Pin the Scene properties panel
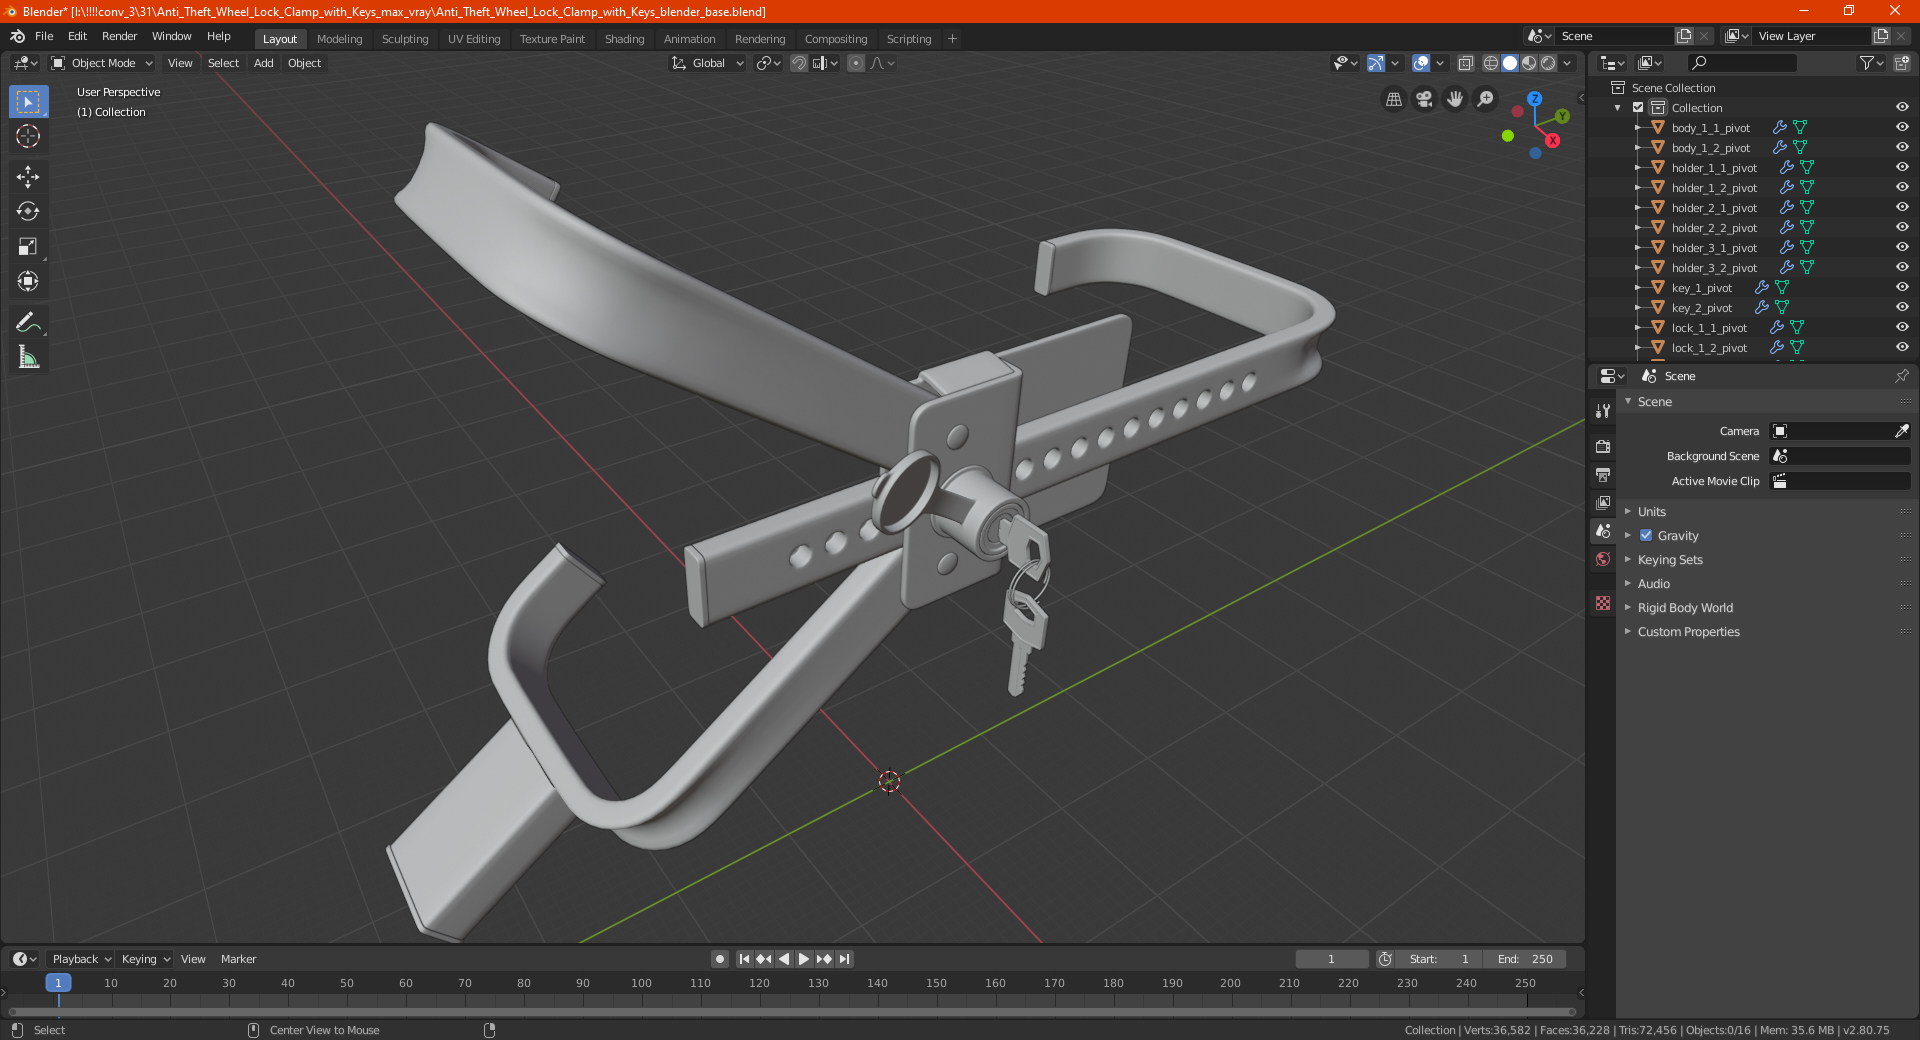 point(1901,376)
